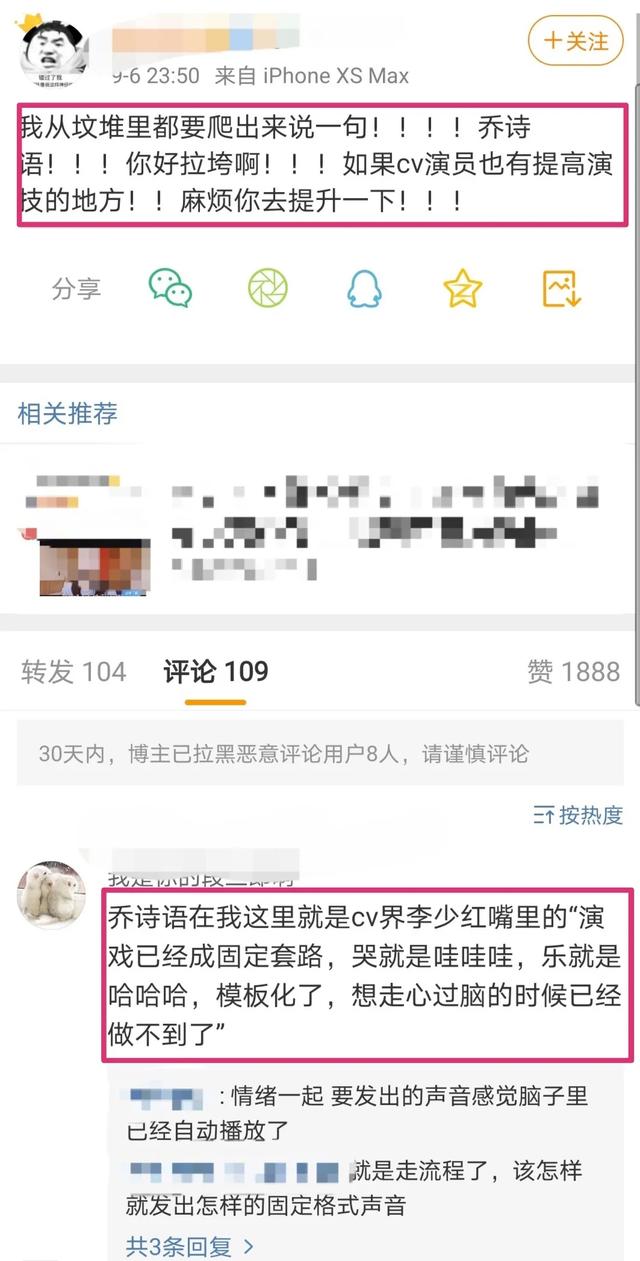This screenshot has height=1261, width=640.
Task: Select the 评论 109 tab
Action: click(x=216, y=671)
